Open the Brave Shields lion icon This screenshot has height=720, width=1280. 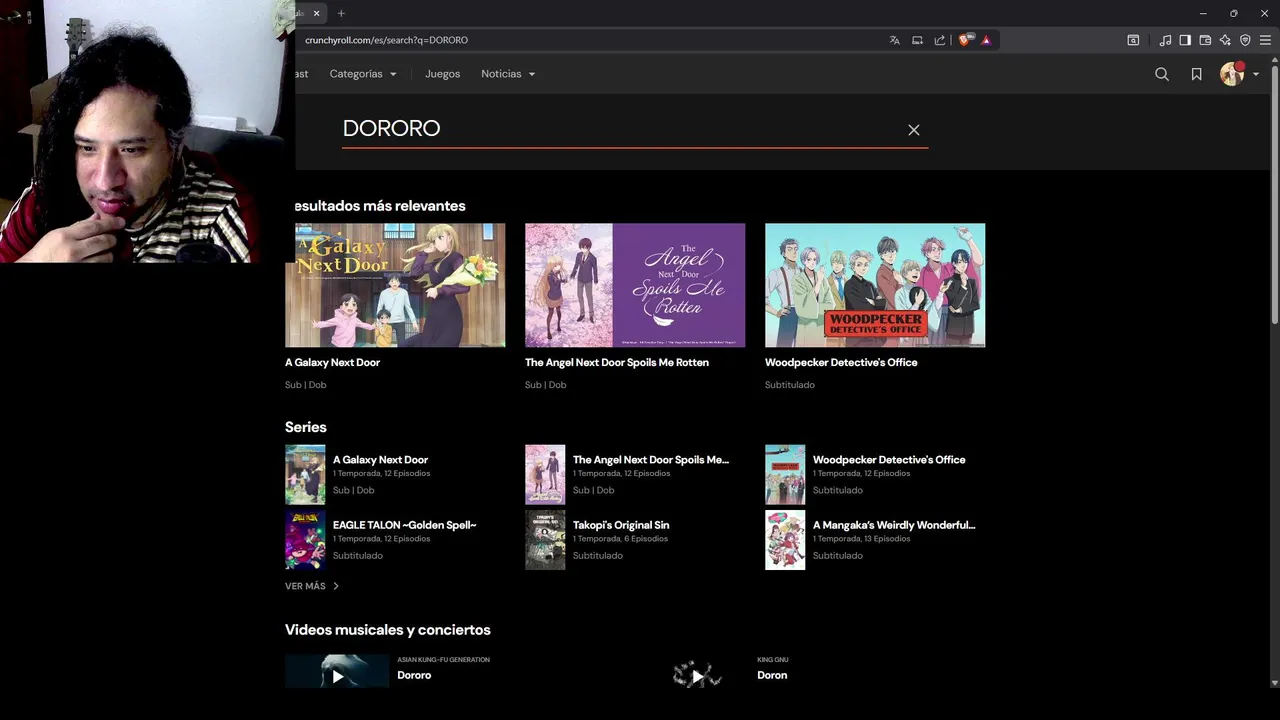(x=965, y=40)
